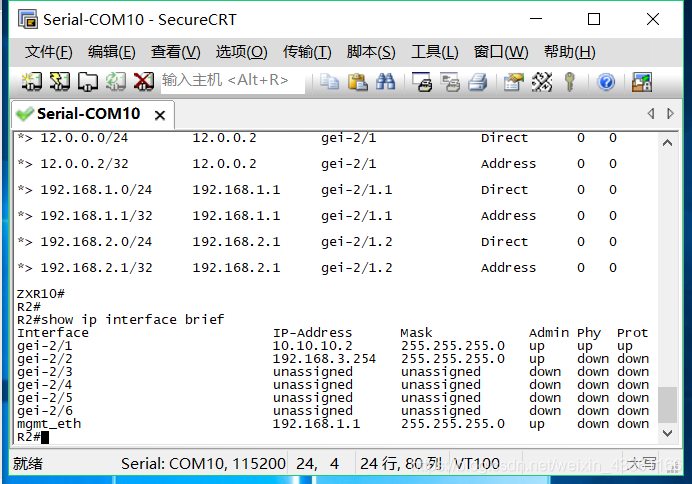
Task: Open the 工具(L) menu
Action: tap(435, 52)
